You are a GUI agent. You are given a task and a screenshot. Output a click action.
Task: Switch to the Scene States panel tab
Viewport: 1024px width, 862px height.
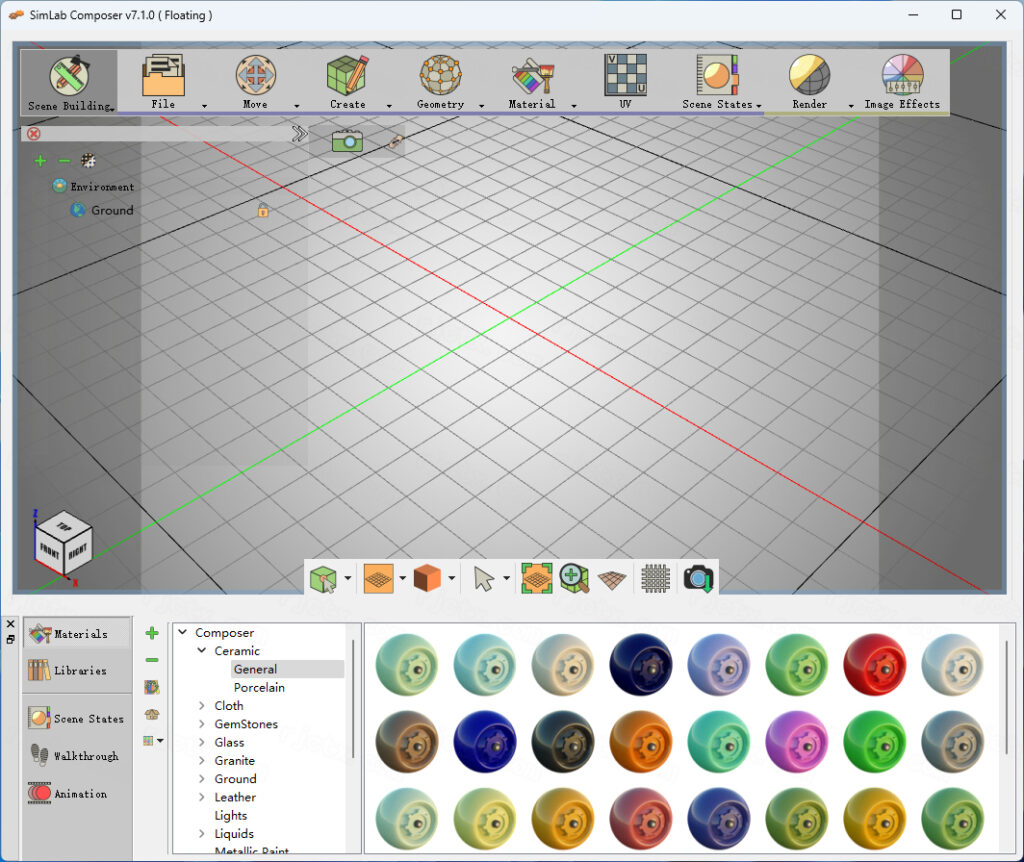coord(77,718)
